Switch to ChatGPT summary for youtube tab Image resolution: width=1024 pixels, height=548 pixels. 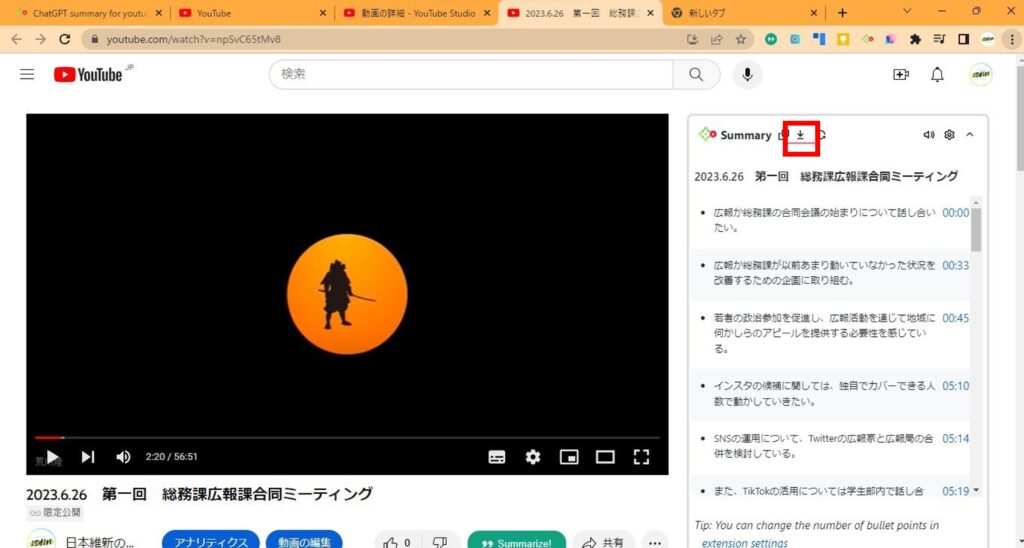(88, 13)
